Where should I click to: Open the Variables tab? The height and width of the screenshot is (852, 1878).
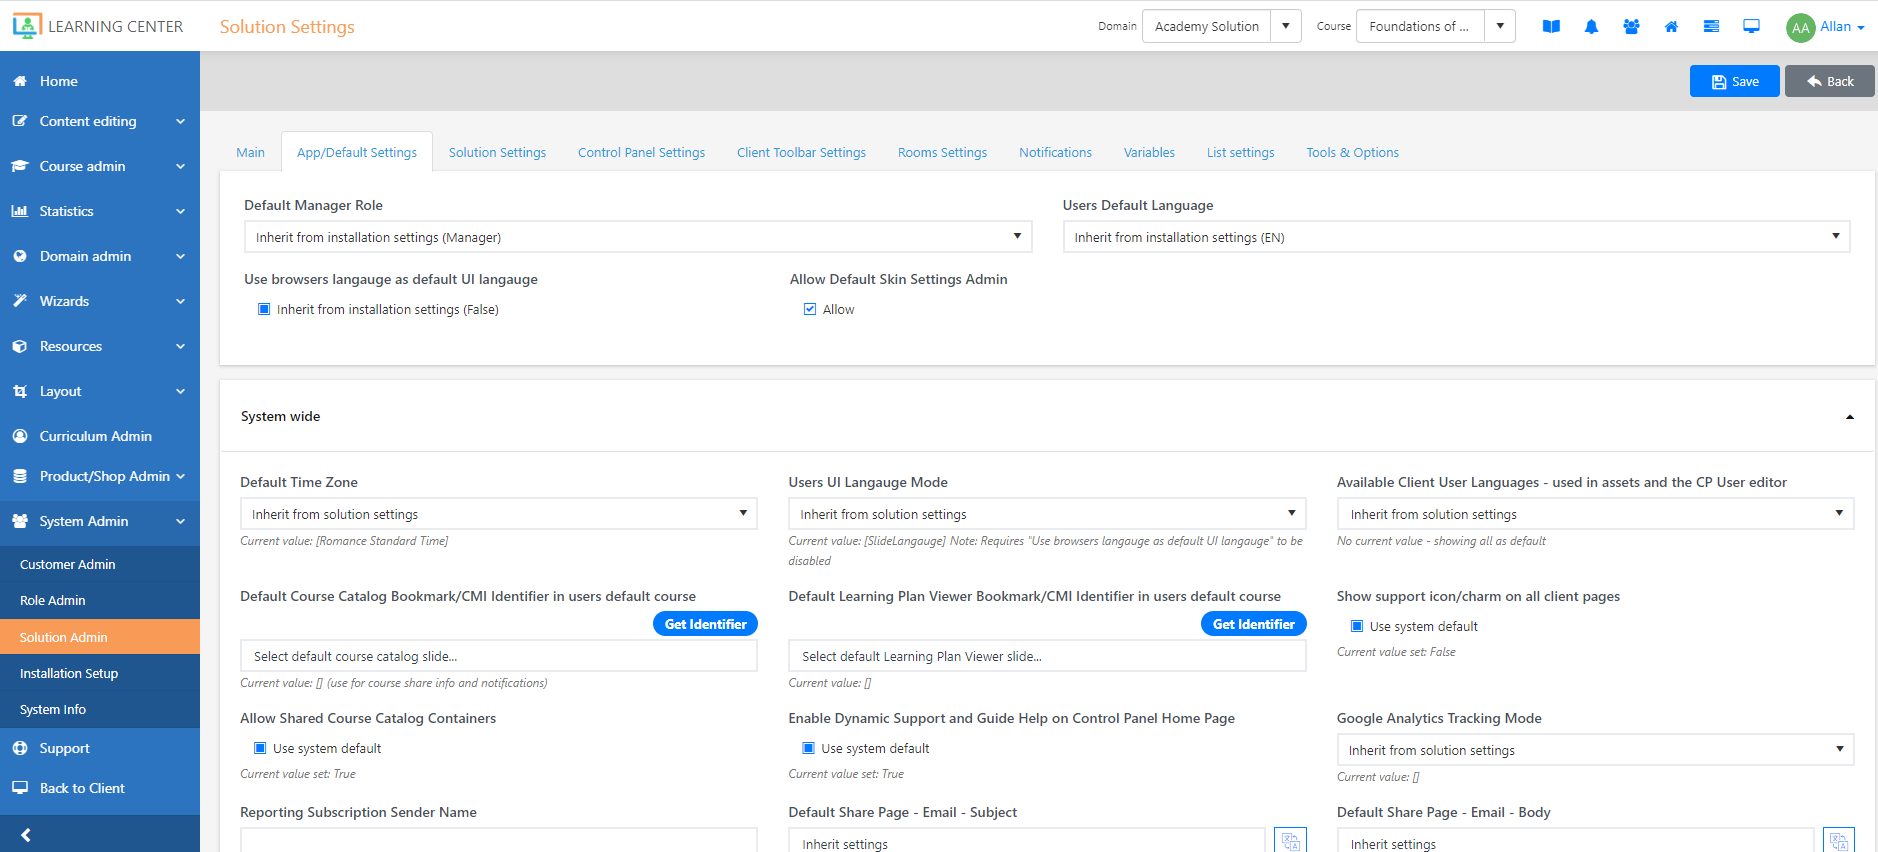1149,152
